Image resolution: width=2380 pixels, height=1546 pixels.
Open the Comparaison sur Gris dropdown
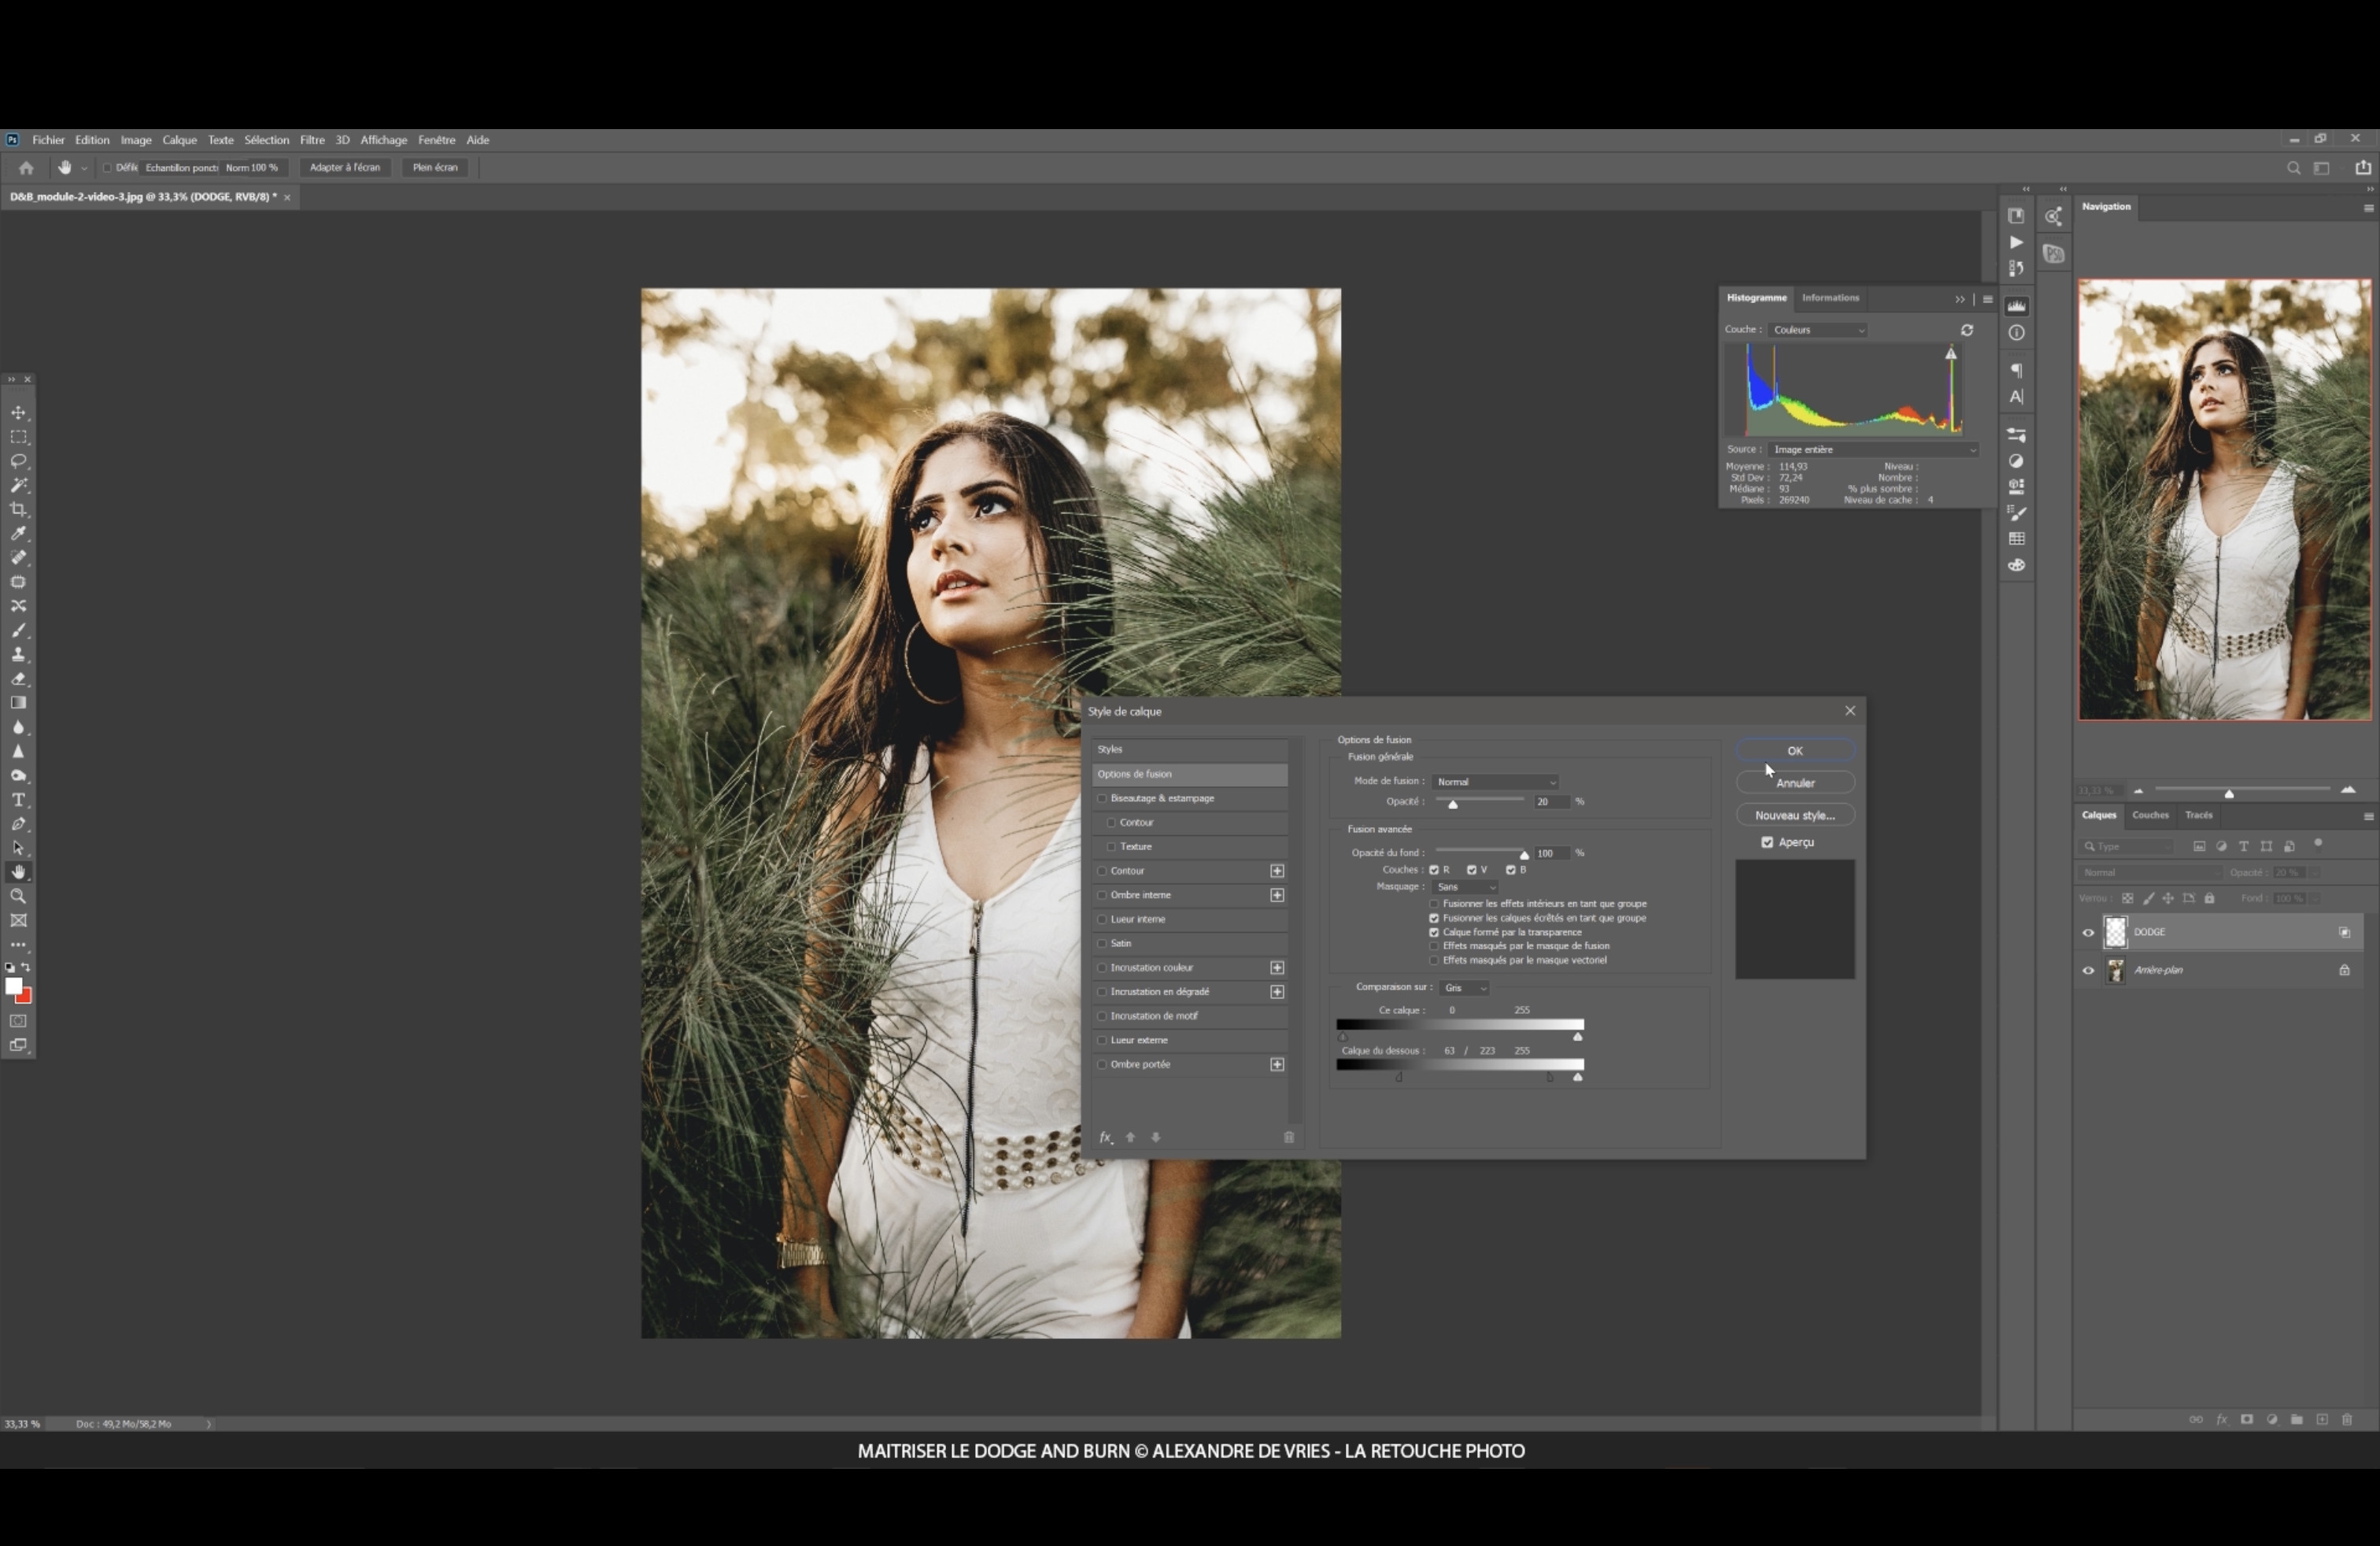(1465, 988)
